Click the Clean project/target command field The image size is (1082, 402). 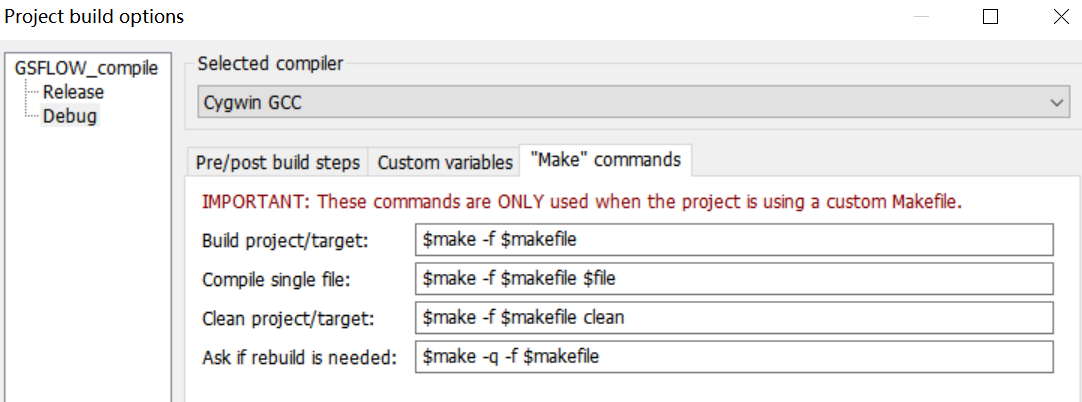click(734, 318)
